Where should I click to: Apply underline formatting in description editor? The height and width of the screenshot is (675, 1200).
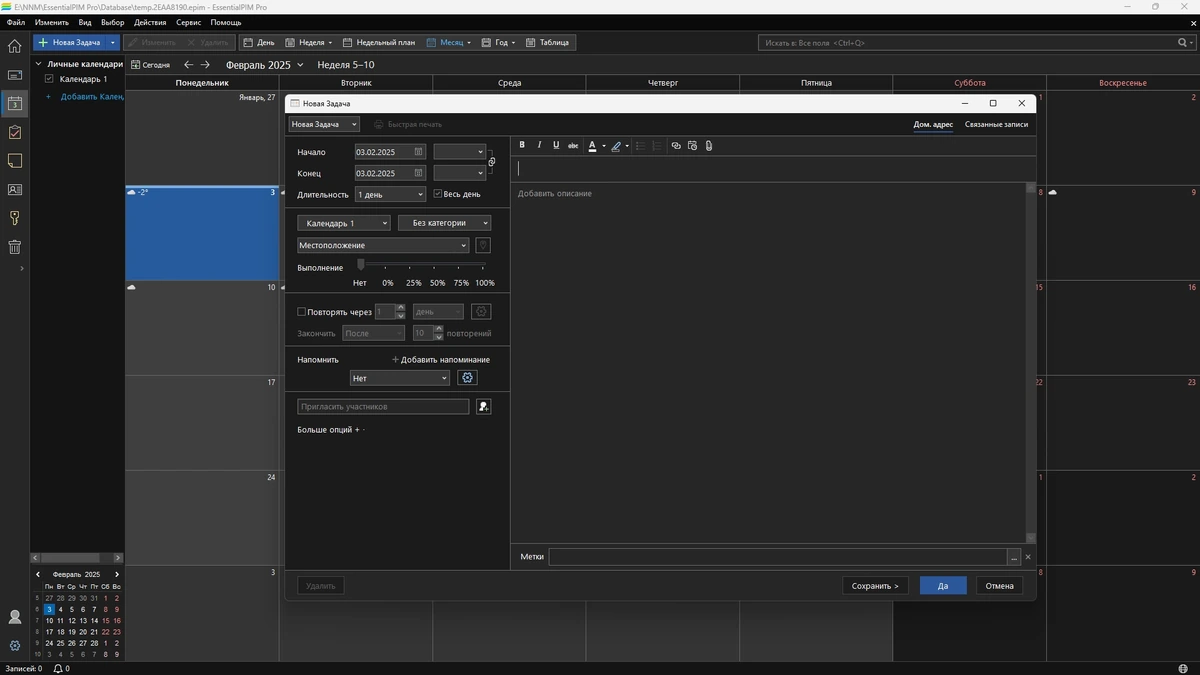[x=556, y=145]
